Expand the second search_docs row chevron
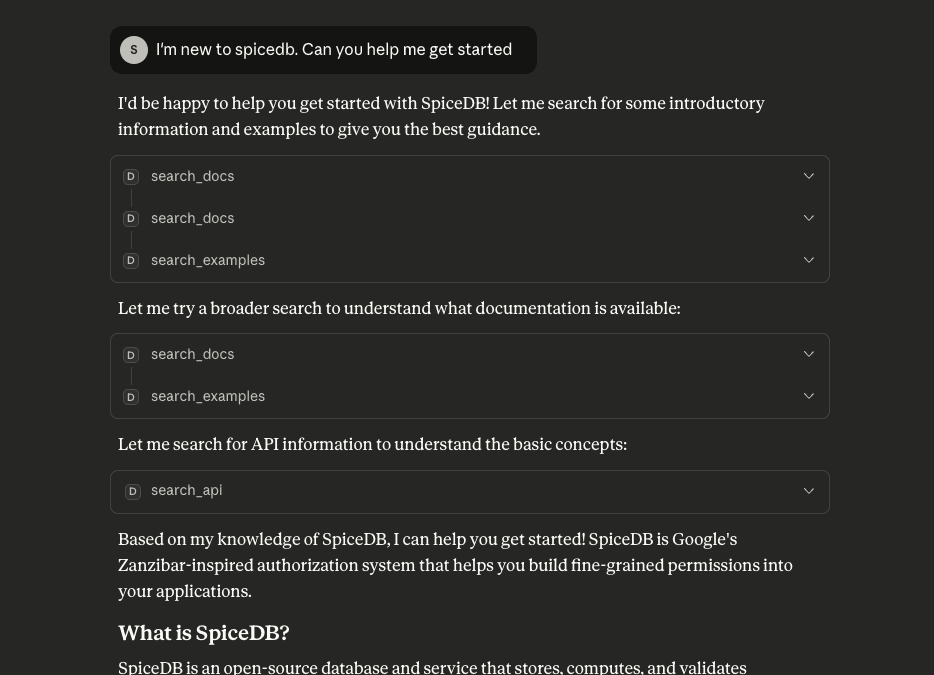The height and width of the screenshot is (675, 934). pyautogui.click(x=809, y=218)
